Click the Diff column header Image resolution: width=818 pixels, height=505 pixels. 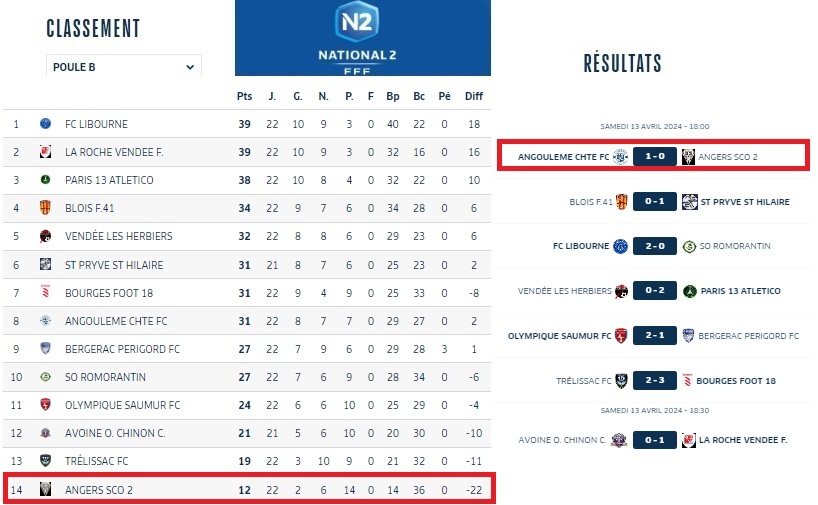click(x=474, y=96)
